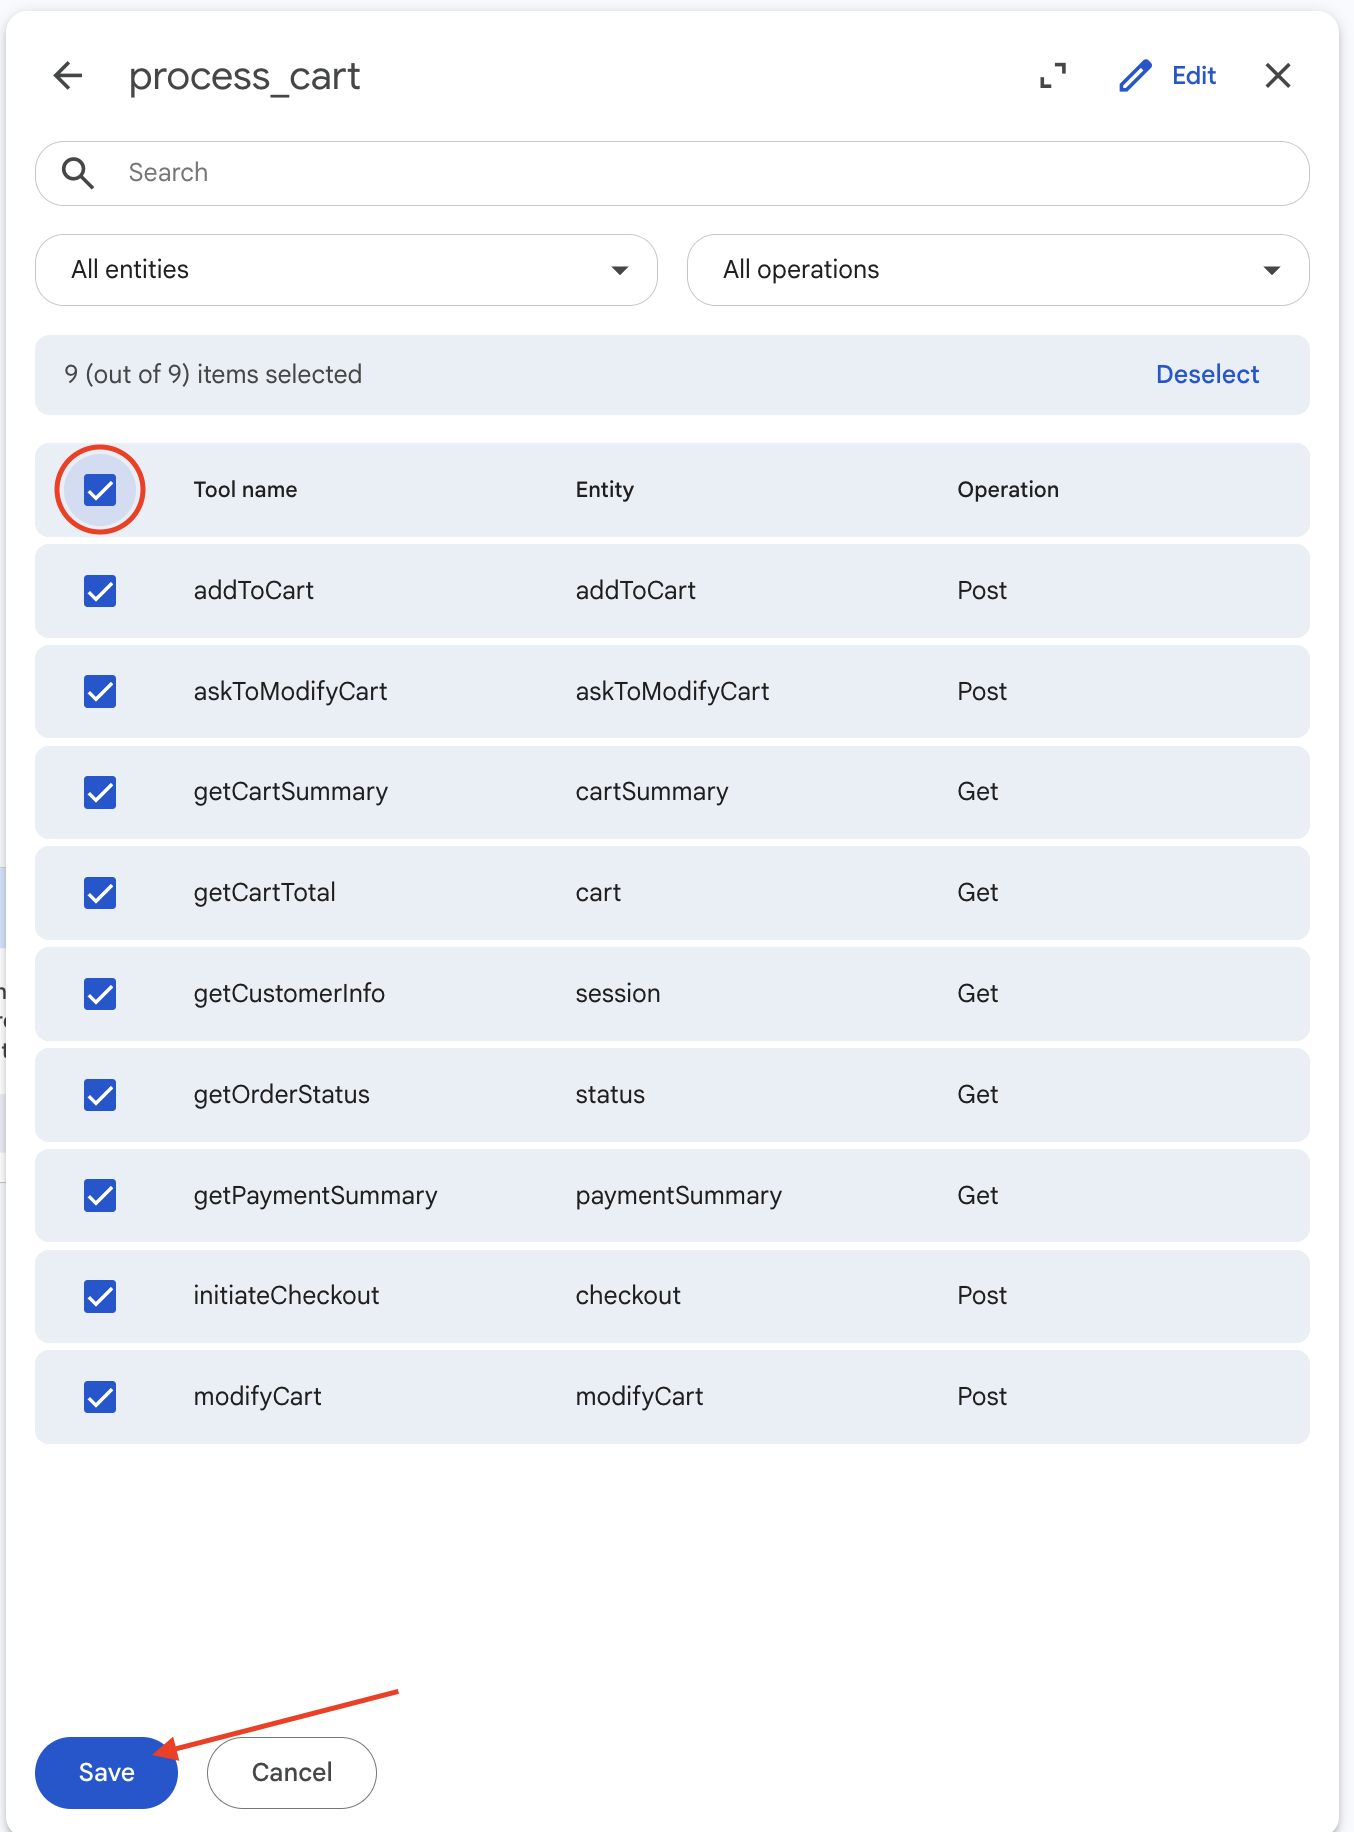1354x1832 pixels.
Task: Click the pencil Edit icon
Action: coord(1135,75)
